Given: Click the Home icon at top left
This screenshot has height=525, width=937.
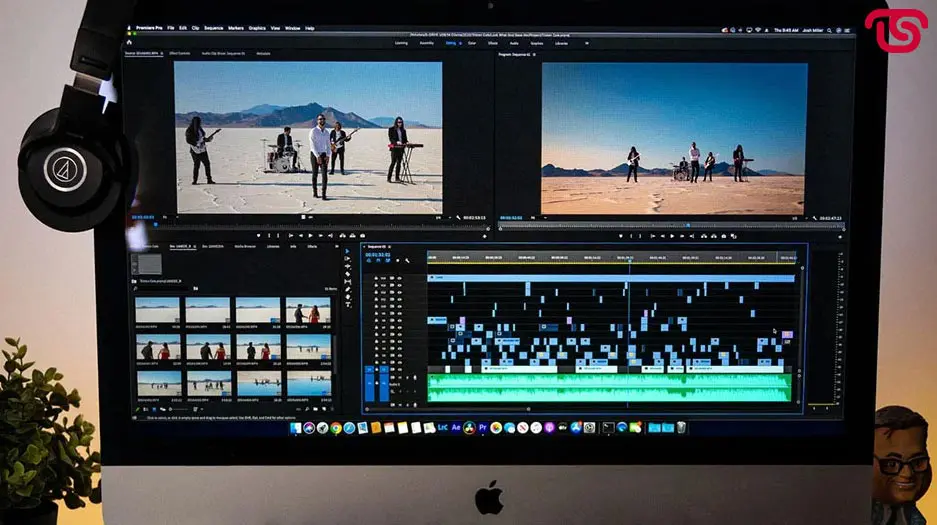Looking at the screenshot, I should [x=129, y=42].
